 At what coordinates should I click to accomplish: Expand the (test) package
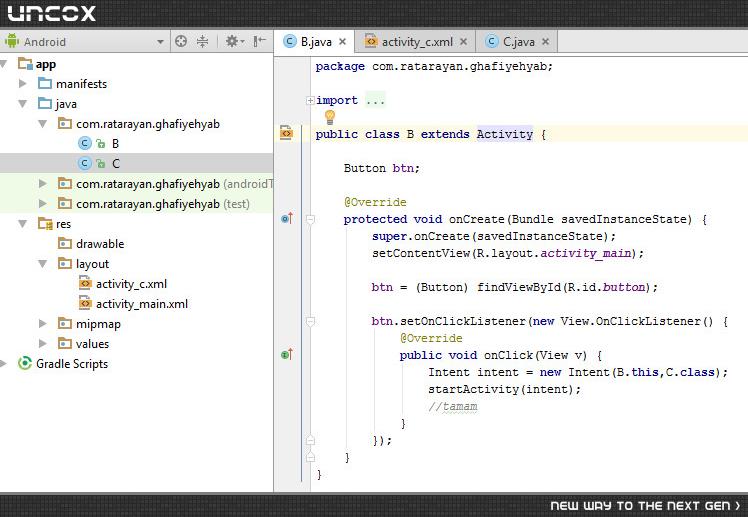click(42, 204)
